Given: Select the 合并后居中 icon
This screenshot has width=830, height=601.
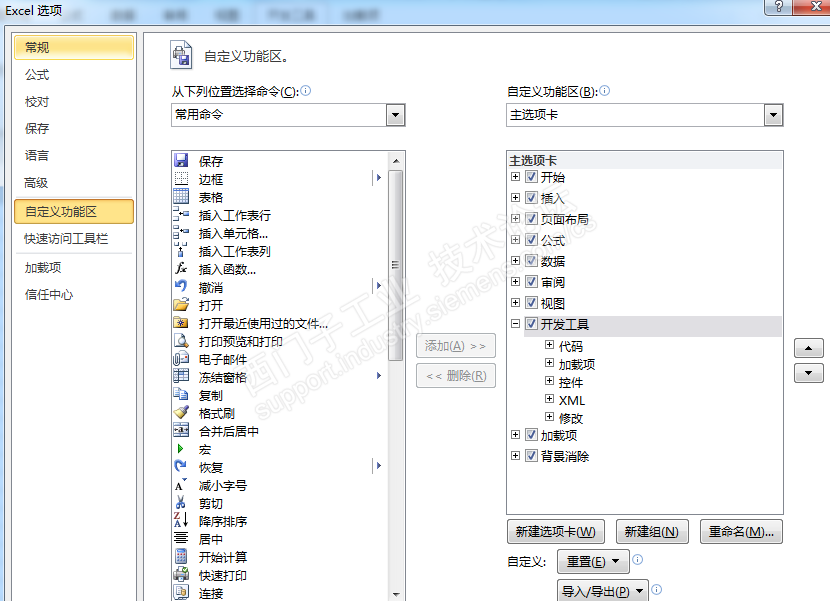Looking at the screenshot, I should [181, 430].
